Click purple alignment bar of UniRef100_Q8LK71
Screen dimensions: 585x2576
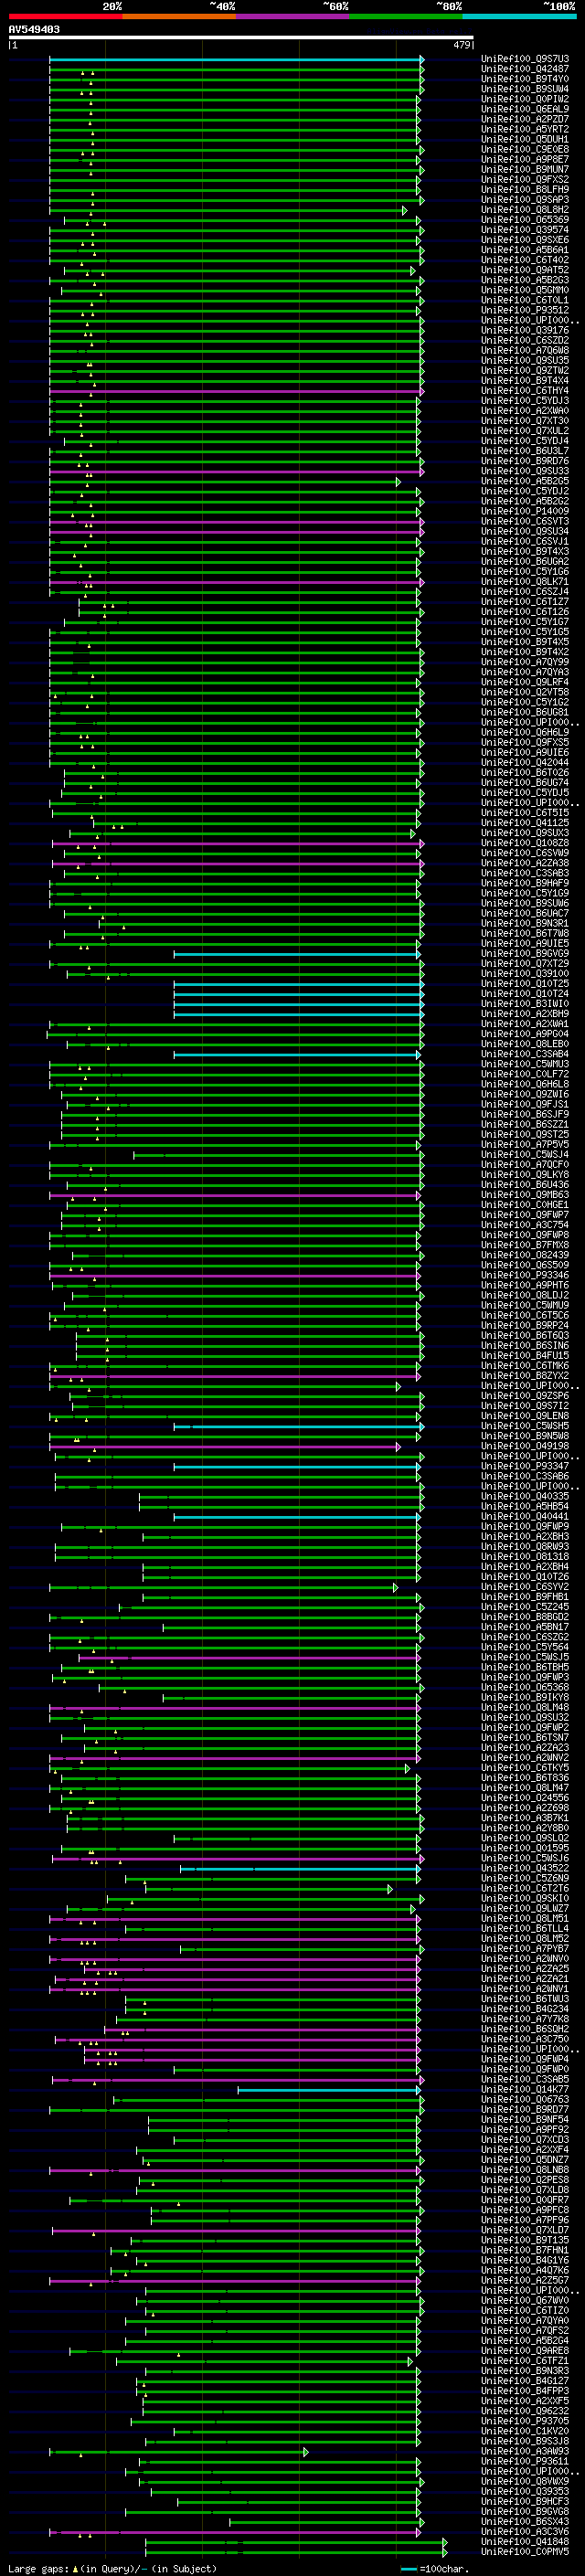(x=236, y=582)
